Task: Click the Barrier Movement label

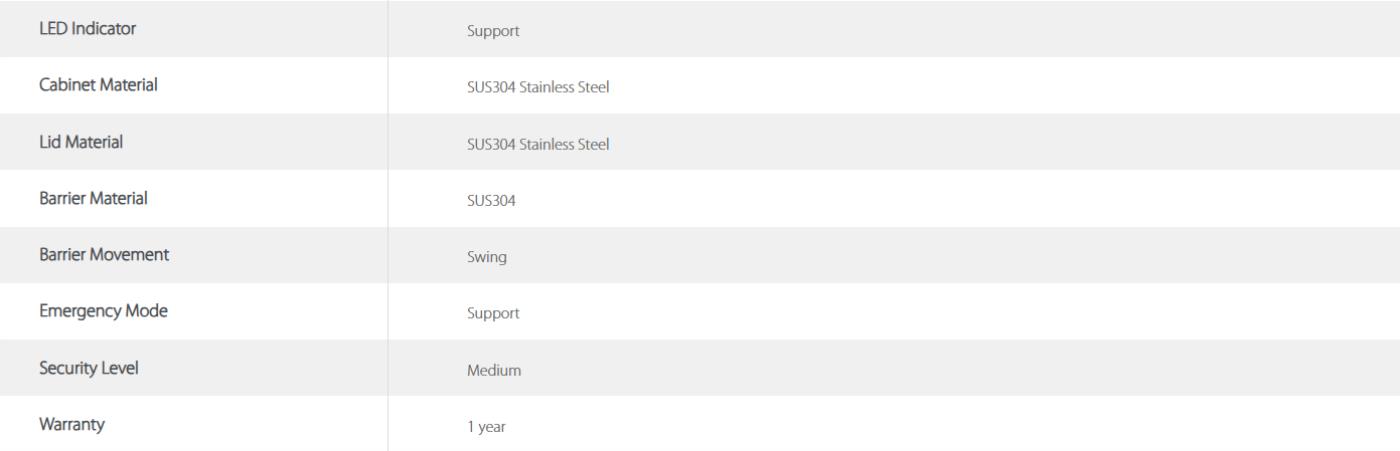Action: click(103, 255)
